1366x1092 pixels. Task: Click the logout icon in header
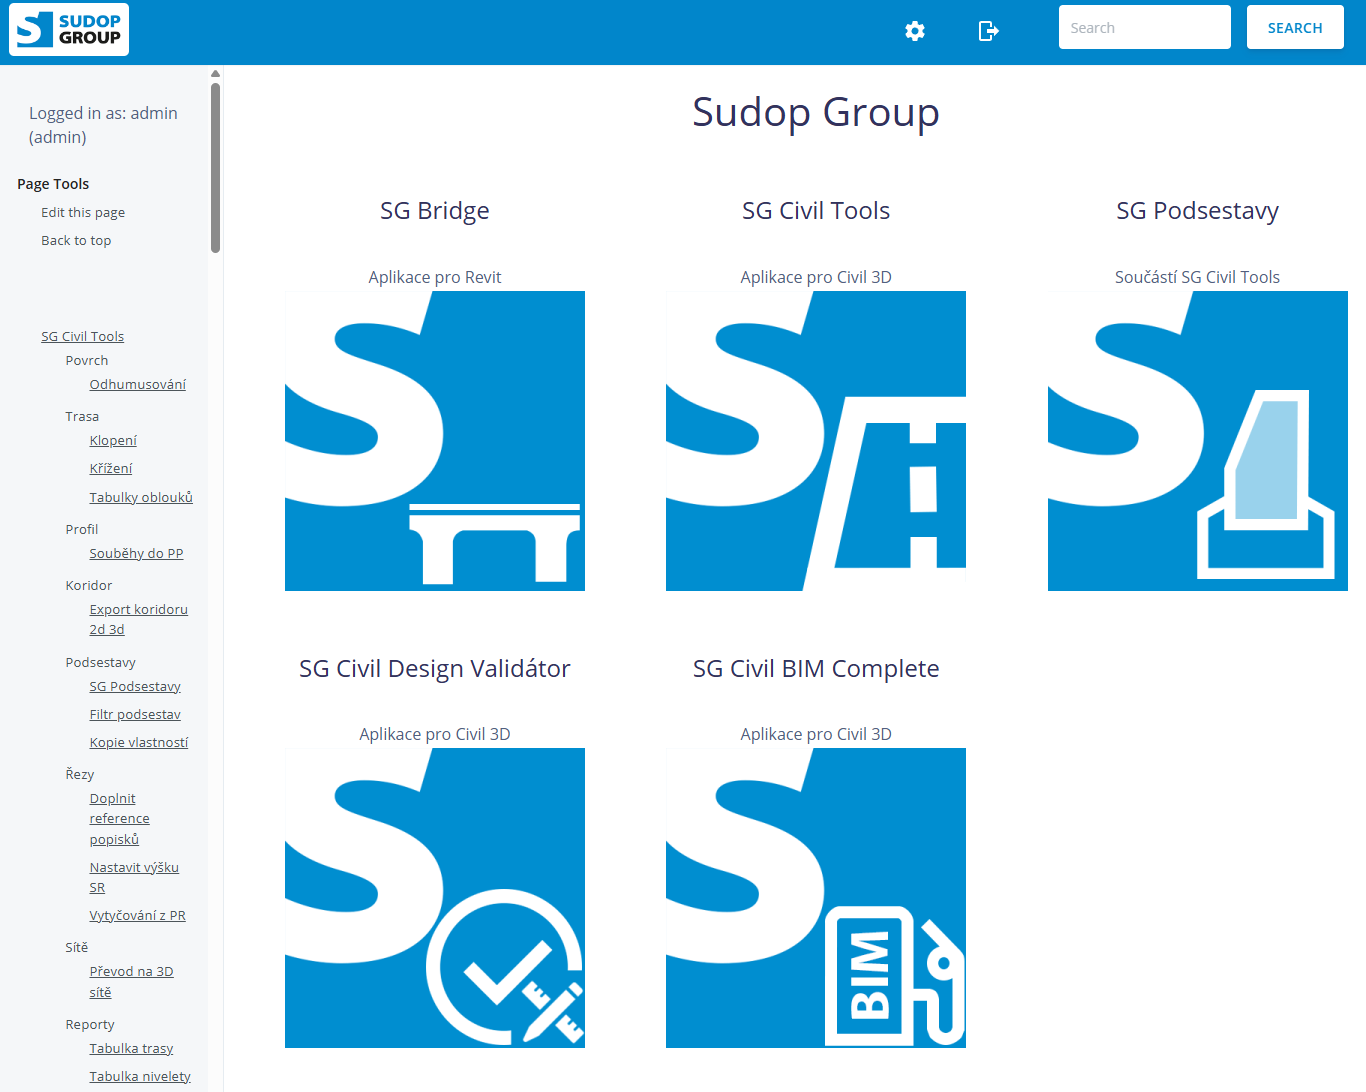tap(988, 31)
